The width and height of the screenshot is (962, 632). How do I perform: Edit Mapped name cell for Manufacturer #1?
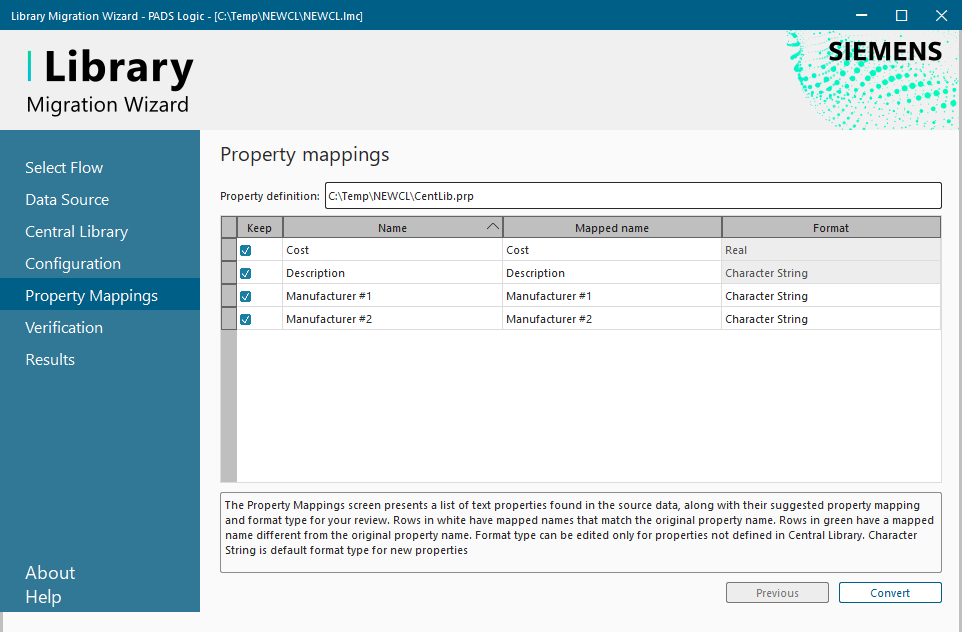pyautogui.click(x=611, y=296)
